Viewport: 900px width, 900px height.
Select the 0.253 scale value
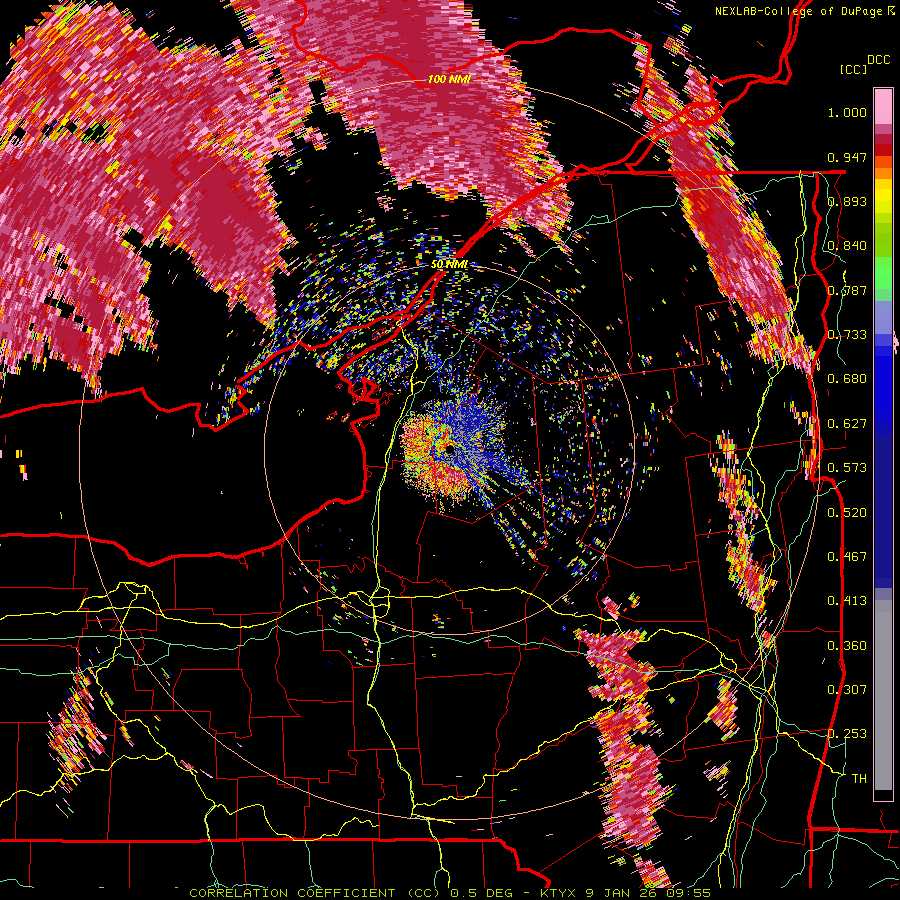847,734
